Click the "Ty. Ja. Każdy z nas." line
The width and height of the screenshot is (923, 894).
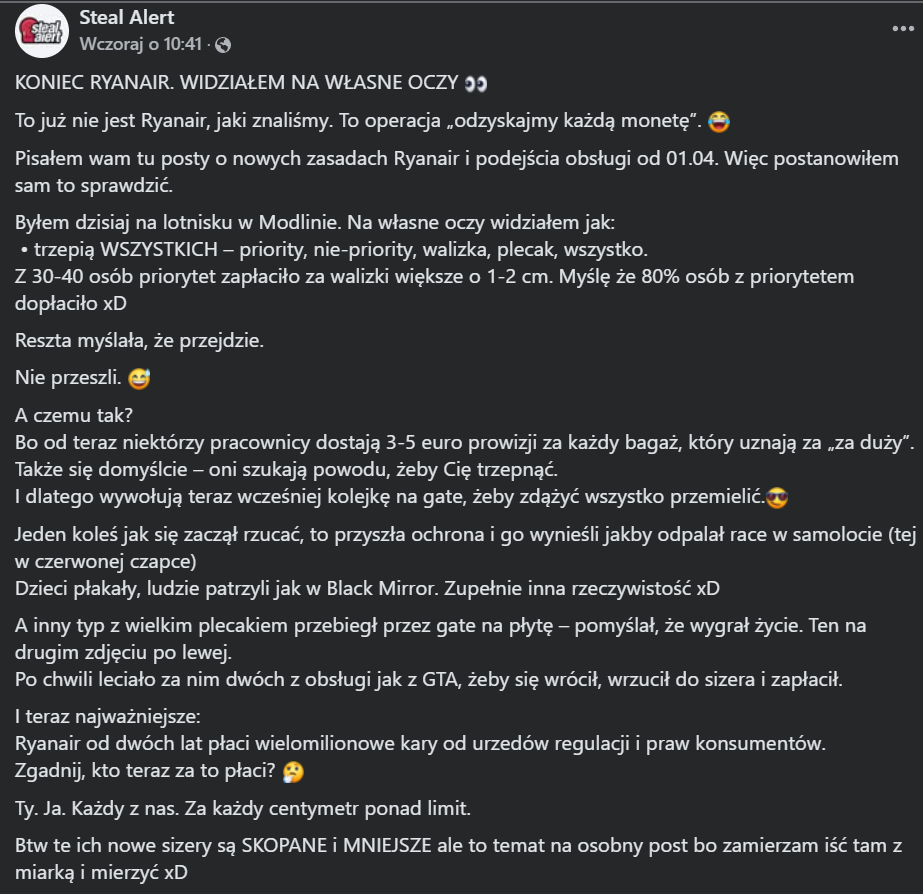tap(243, 809)
